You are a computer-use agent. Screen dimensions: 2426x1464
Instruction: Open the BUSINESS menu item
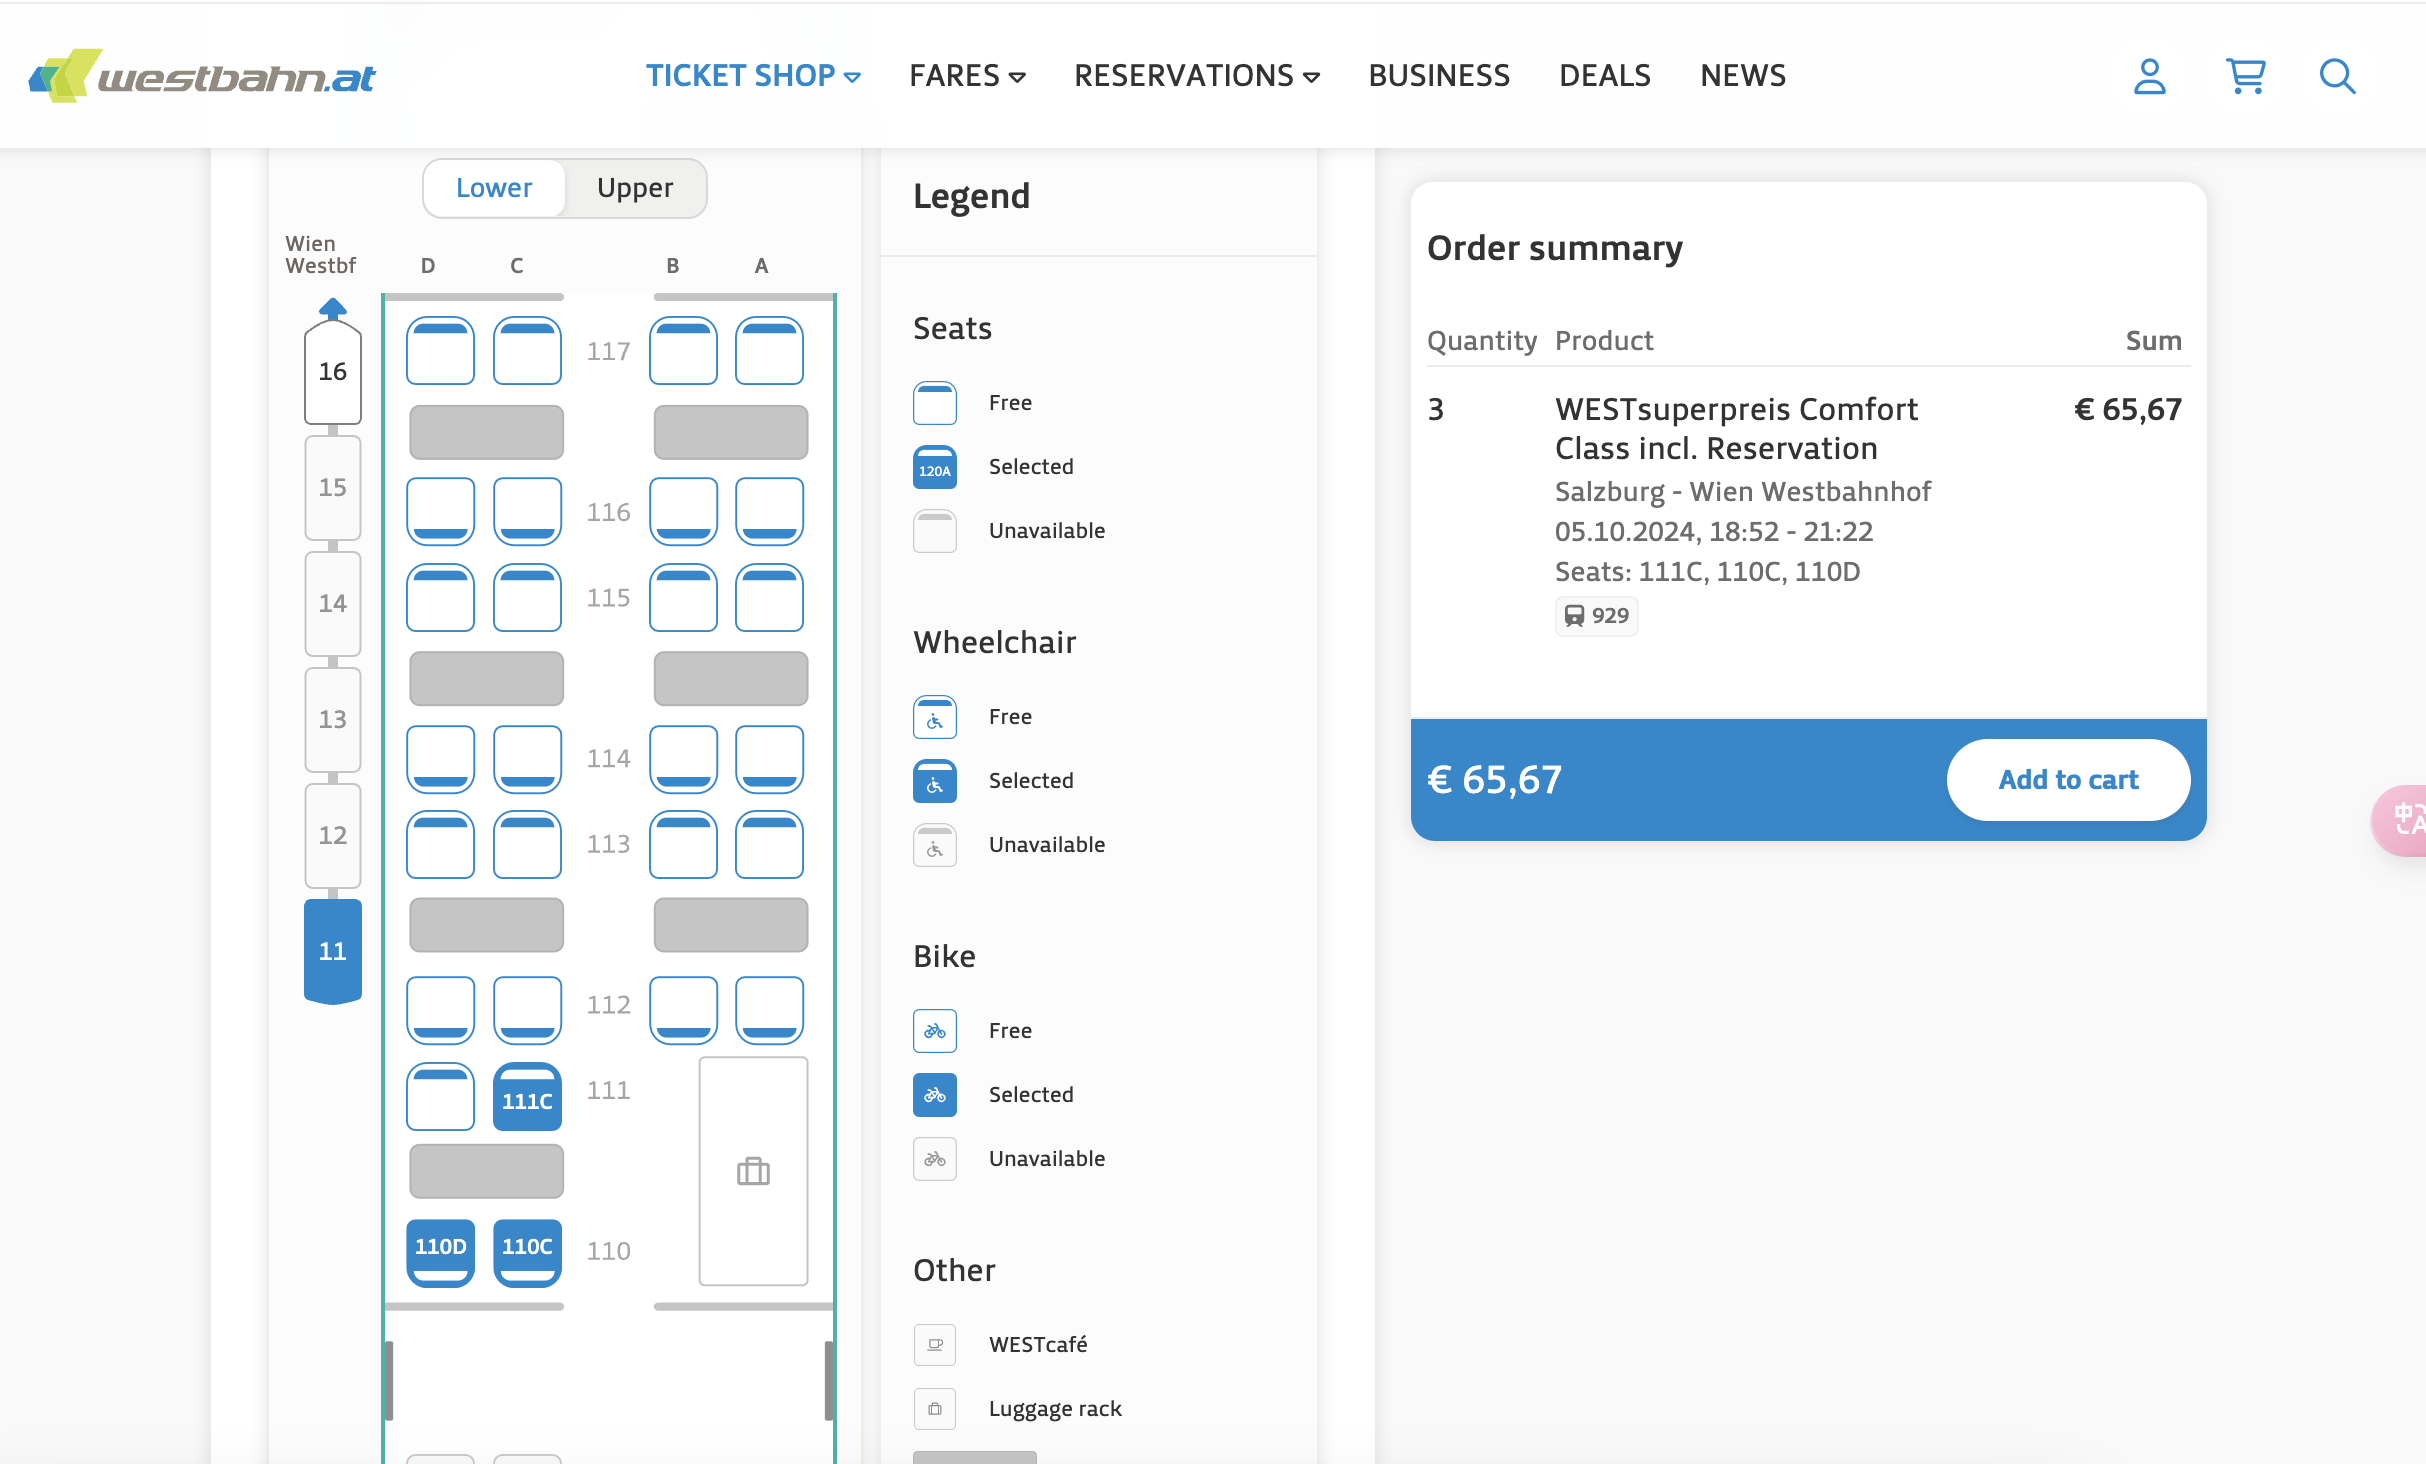(1439, 76)
